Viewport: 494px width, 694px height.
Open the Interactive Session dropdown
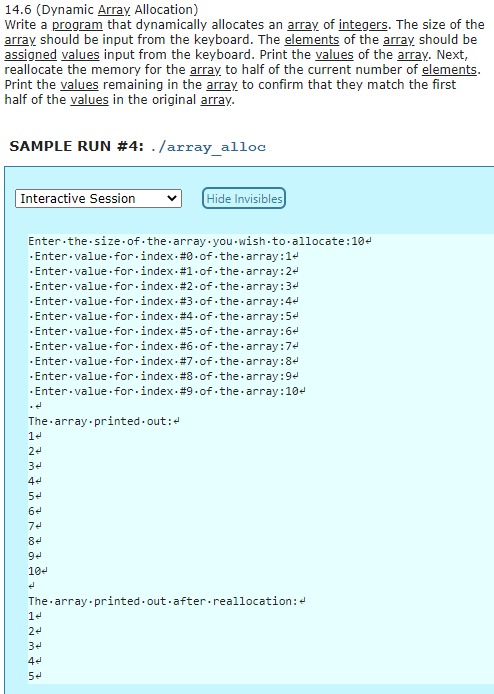tap(98, 198)
